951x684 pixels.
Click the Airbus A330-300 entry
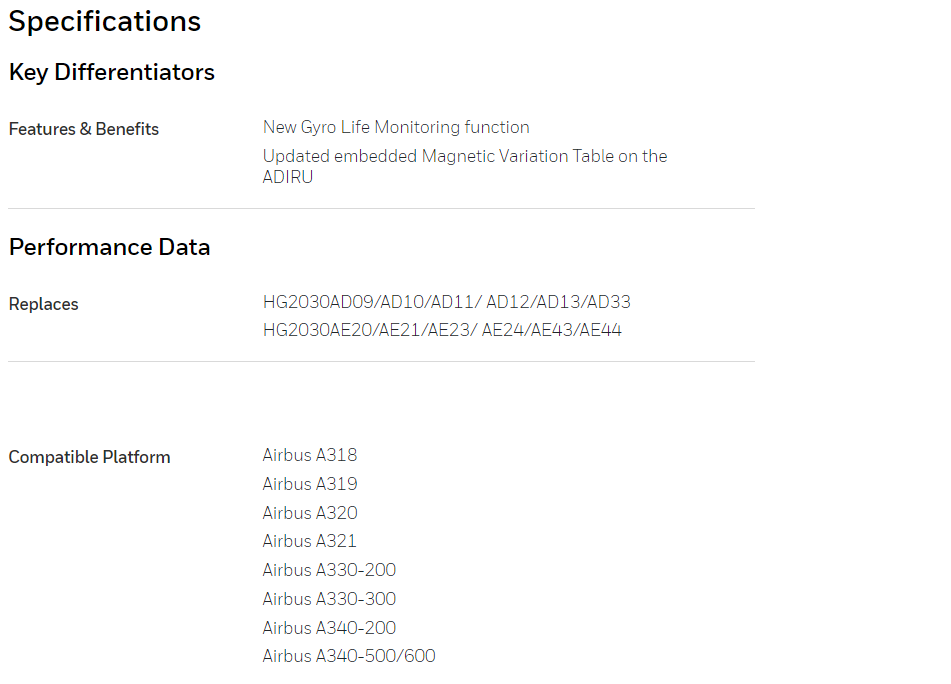point(329,599)
